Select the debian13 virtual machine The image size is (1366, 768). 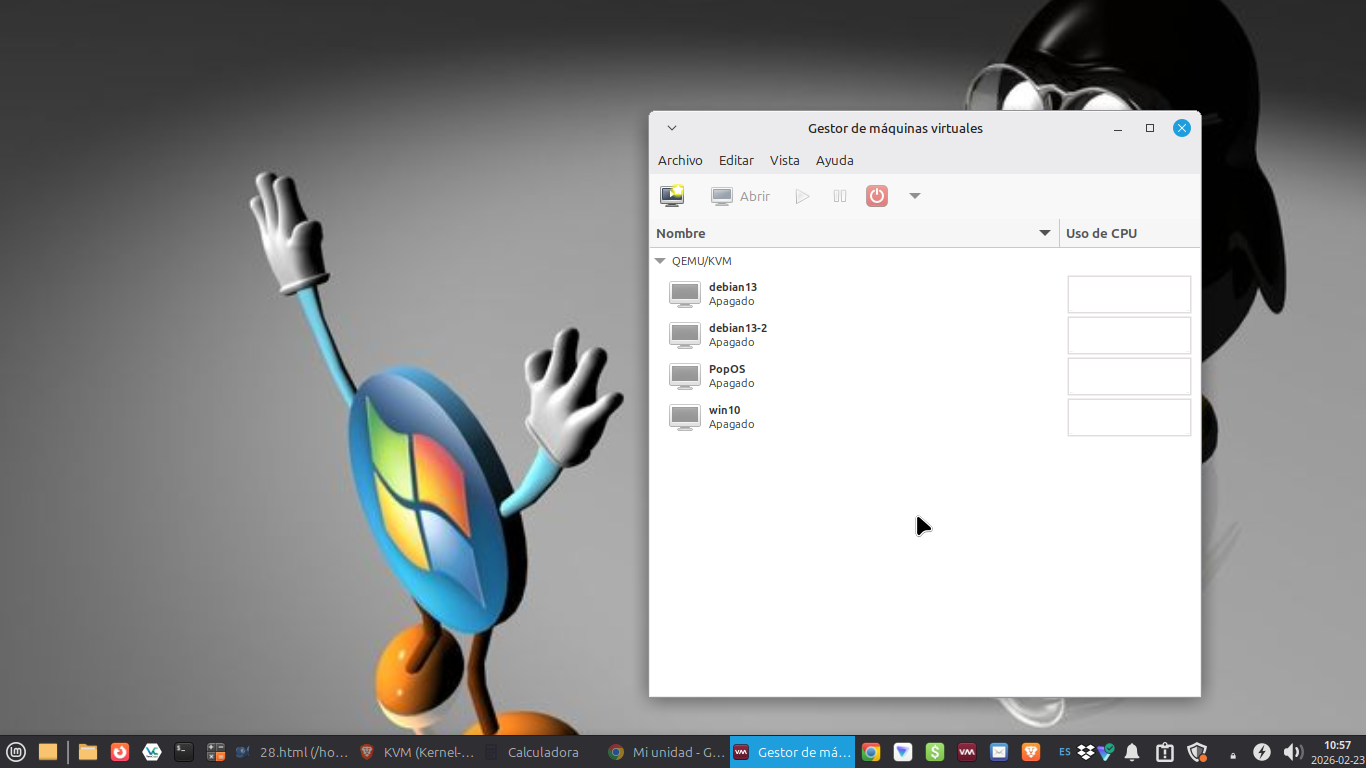coord(733,294)
